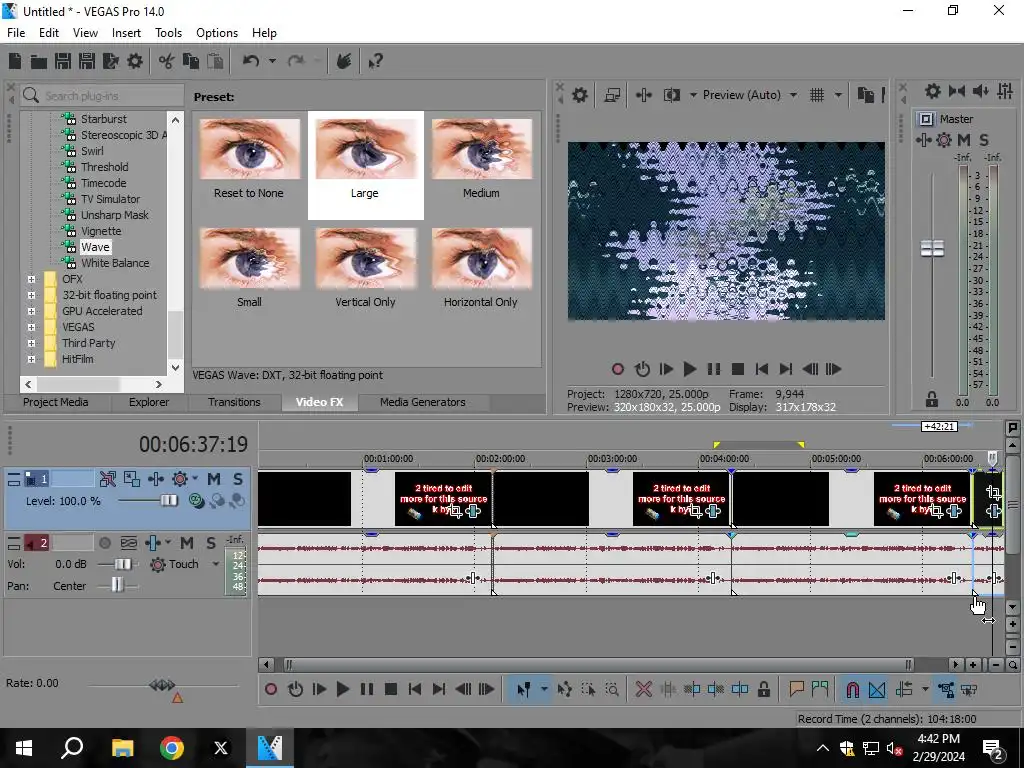Click Preview on External Monitor icon
Image resolution: width=1024 pixels, height=768 pixels.
[612, 95]
